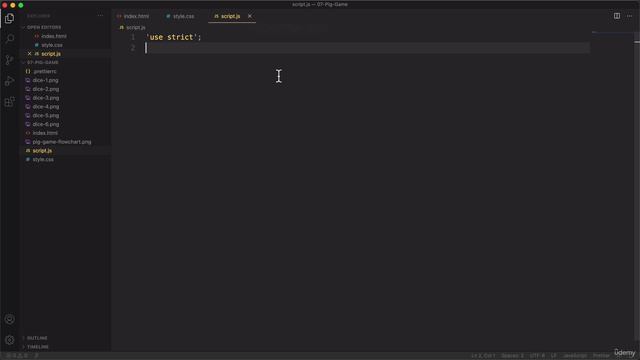The image size is (640, 360).
Task: Switch to the style.css tab
Action: 180,16
